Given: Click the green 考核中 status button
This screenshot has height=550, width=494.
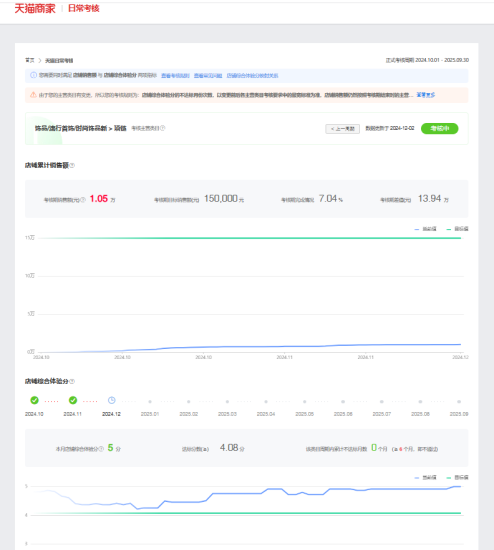Looking at the screenshot, I should 440,128.
